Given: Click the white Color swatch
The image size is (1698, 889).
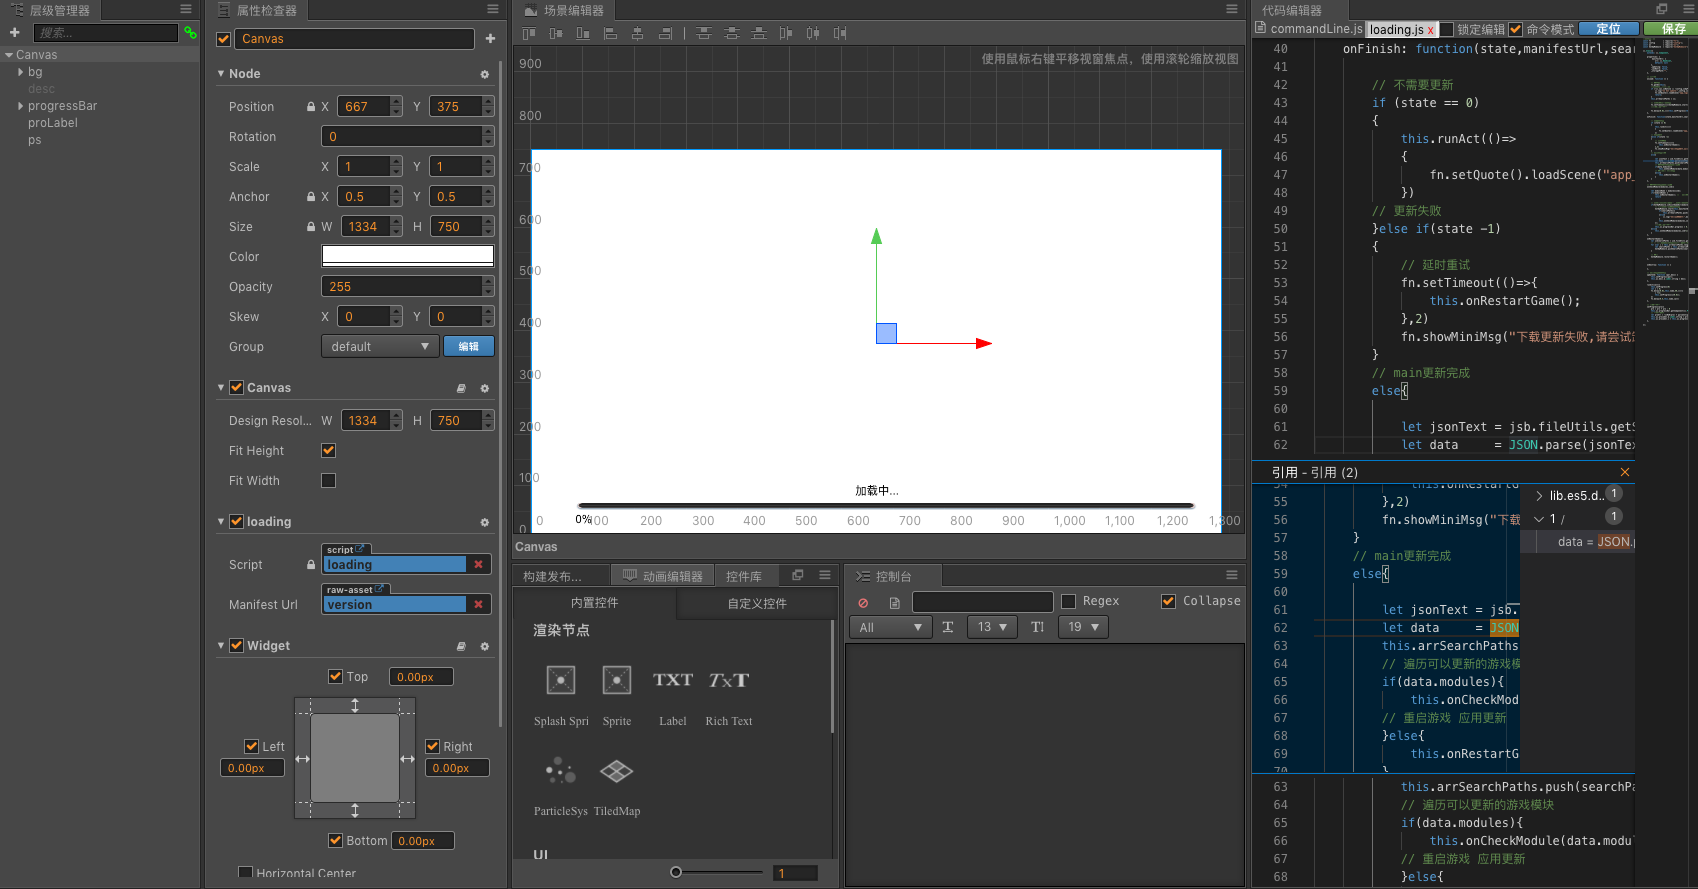Looking at the screenshot, I should [x=408, y=256].
